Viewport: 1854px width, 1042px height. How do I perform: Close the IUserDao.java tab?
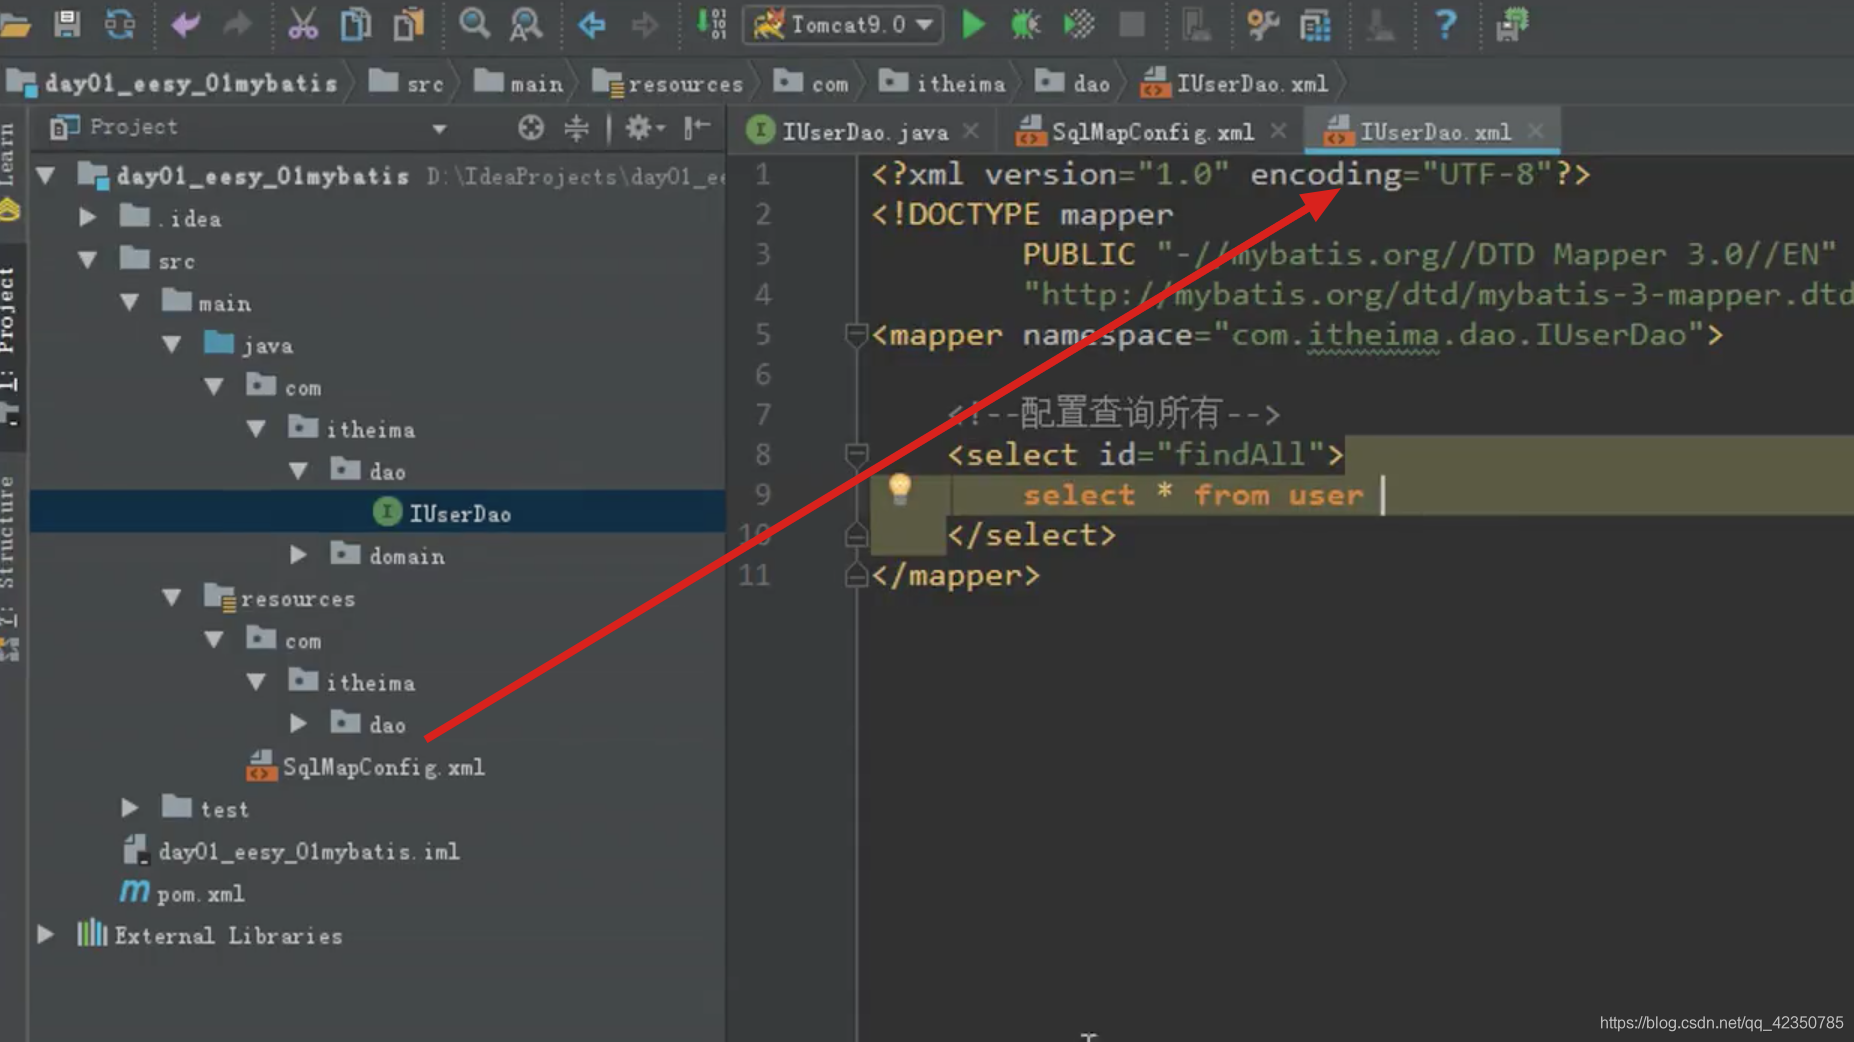point(971,131)
